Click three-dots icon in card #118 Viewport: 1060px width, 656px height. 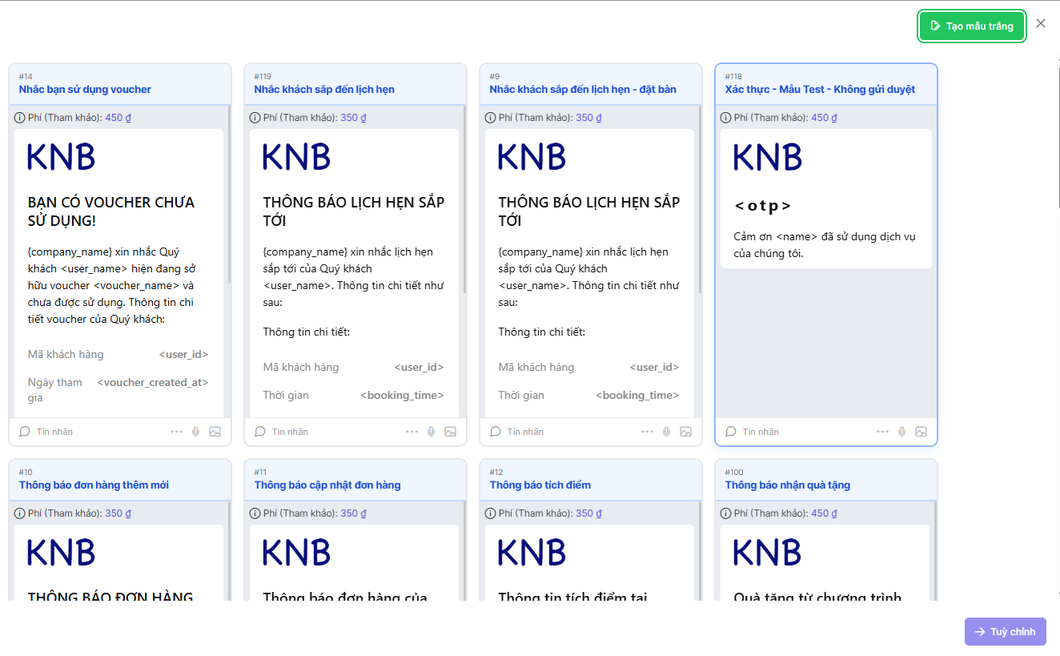pyautogui.click(x=882, y=431)
